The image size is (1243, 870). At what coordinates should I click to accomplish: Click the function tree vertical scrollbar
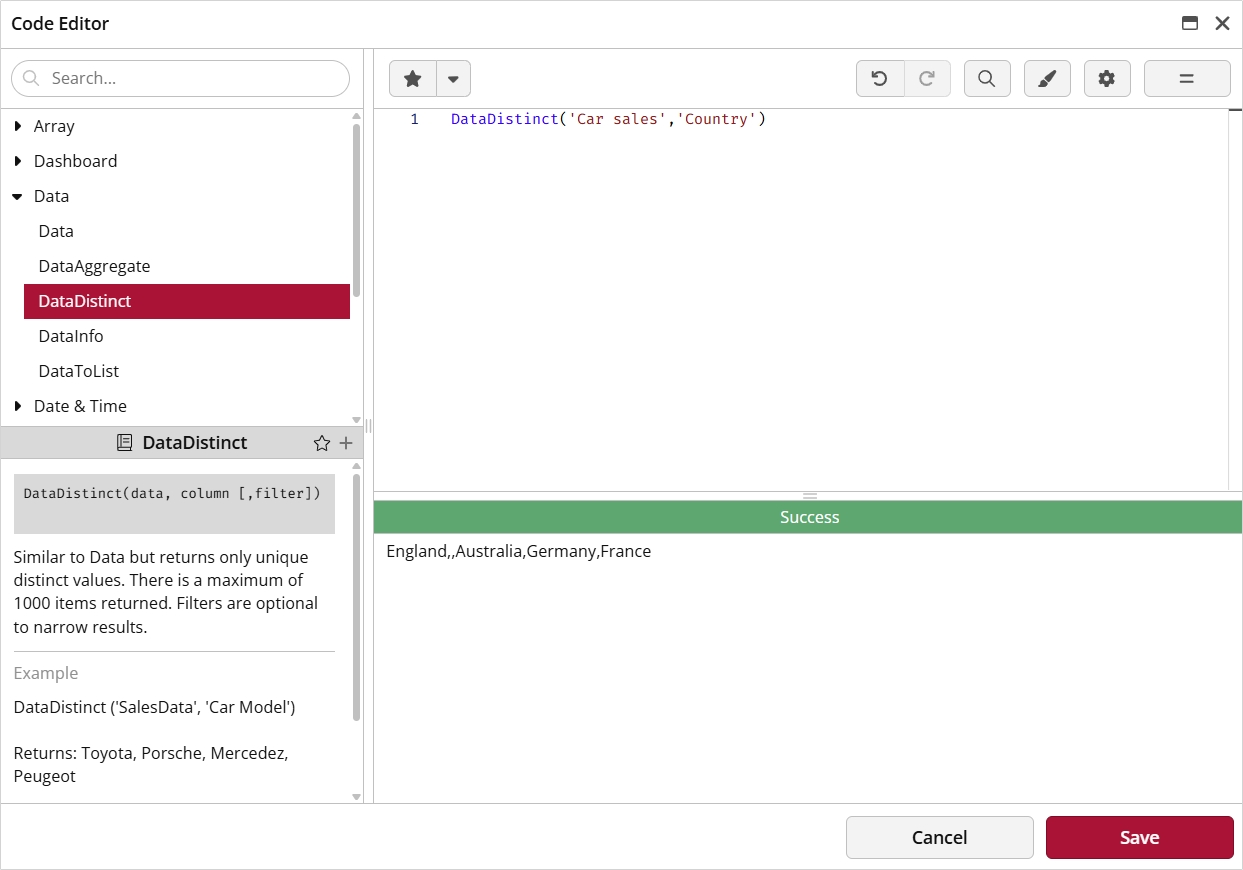357,210
